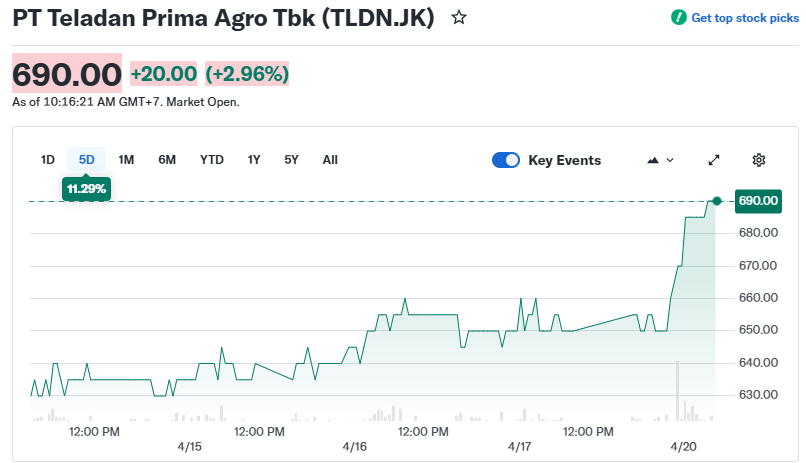Select the 1Y time range

(x=254, y=160)
